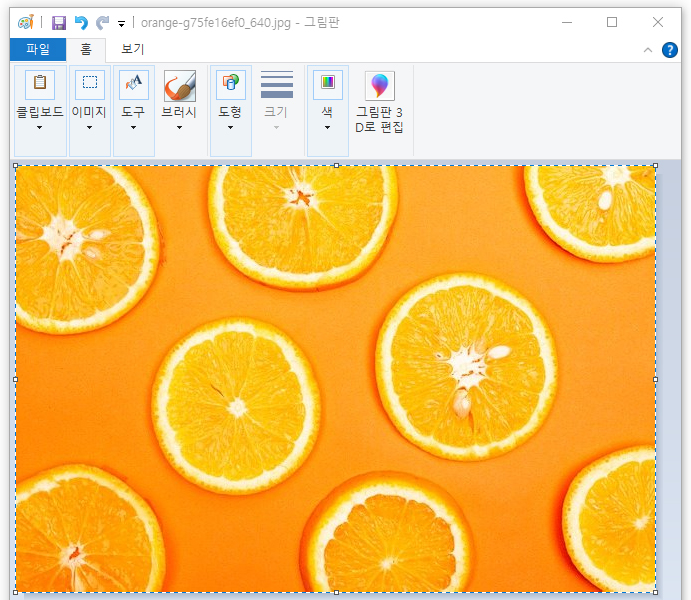This screenshot has height=600, width=691.
Task: Open Paint help via the question mark
Action: click(x=669, y=50)
